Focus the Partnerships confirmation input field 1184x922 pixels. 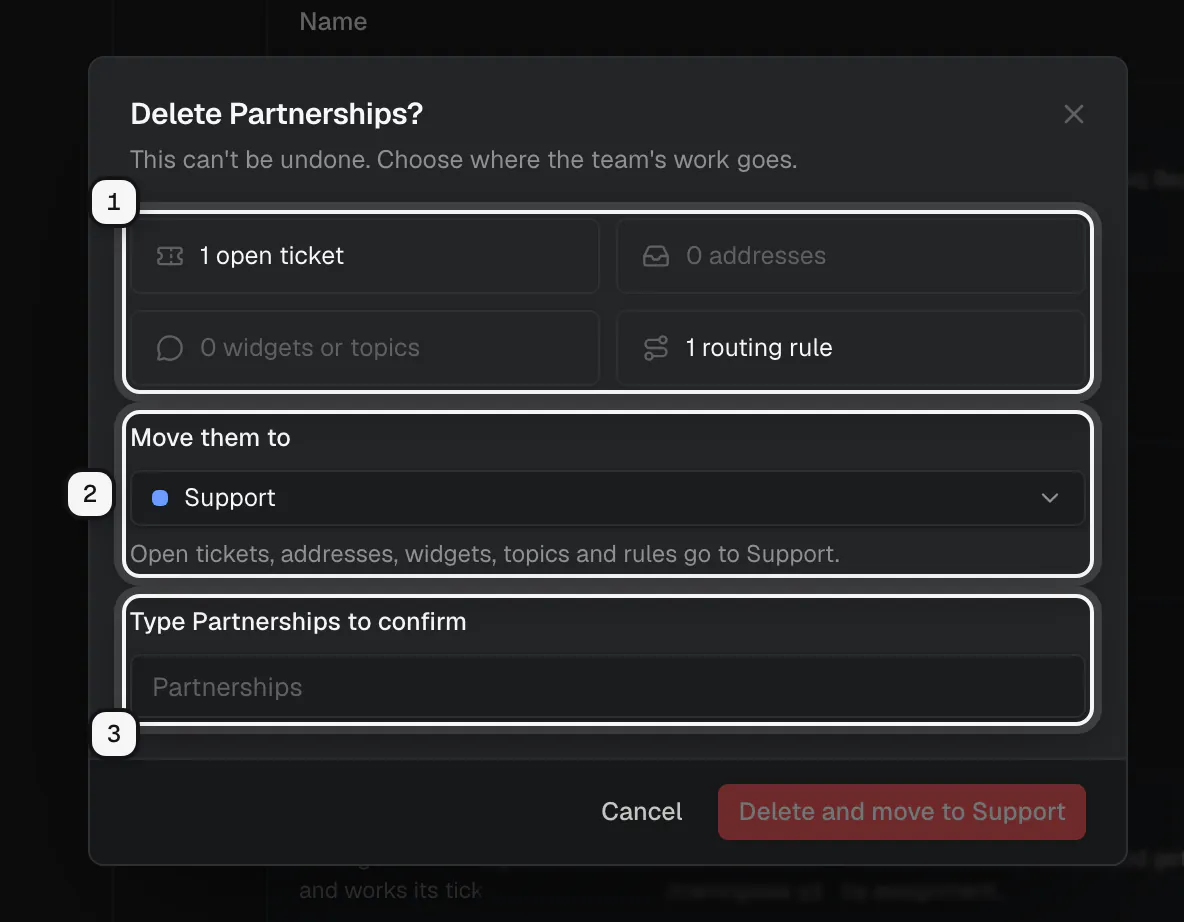coord(607,686)
